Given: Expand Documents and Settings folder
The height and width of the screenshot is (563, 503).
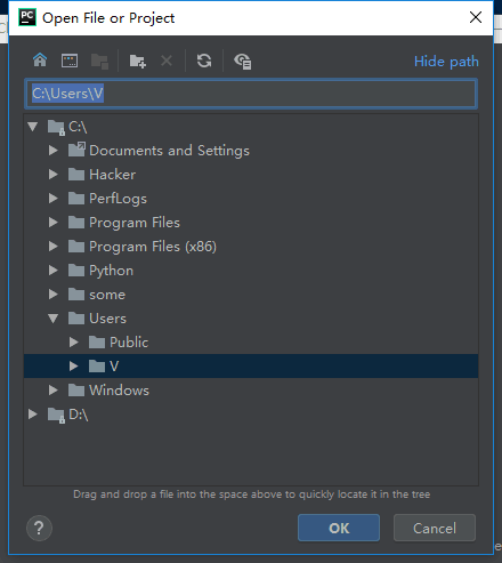Looking at the screenshot, I should [53, 150].
